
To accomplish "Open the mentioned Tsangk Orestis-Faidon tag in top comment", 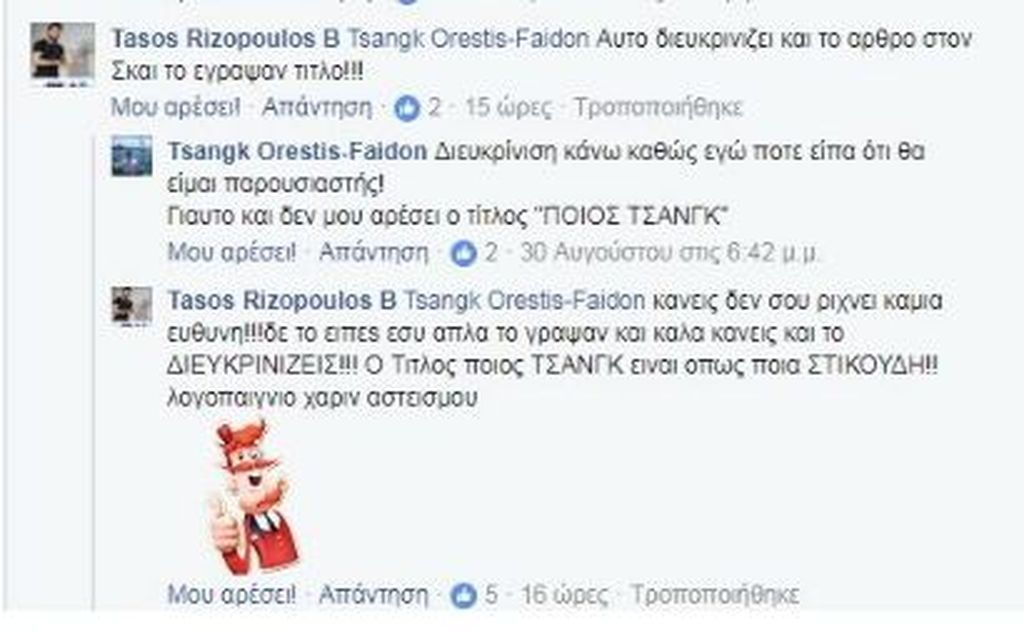I will [x=468, y=39].
